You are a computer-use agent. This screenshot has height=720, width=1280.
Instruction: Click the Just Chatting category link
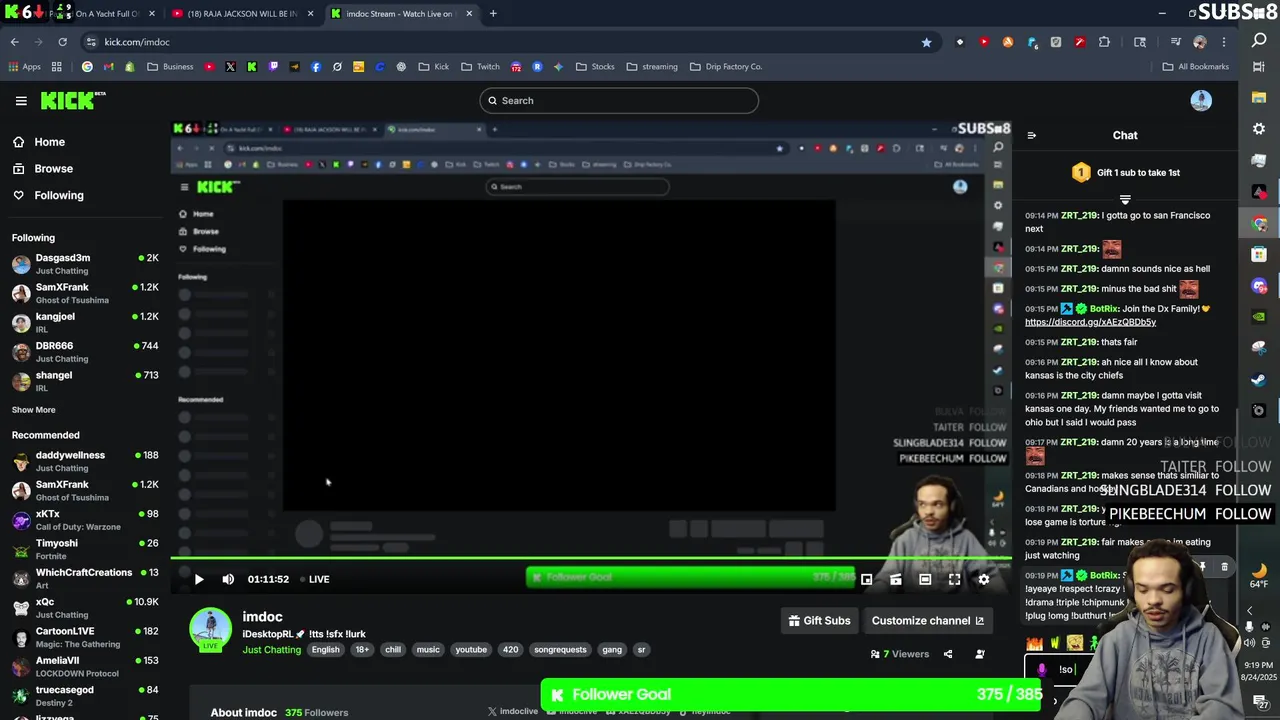coord(271,650)
